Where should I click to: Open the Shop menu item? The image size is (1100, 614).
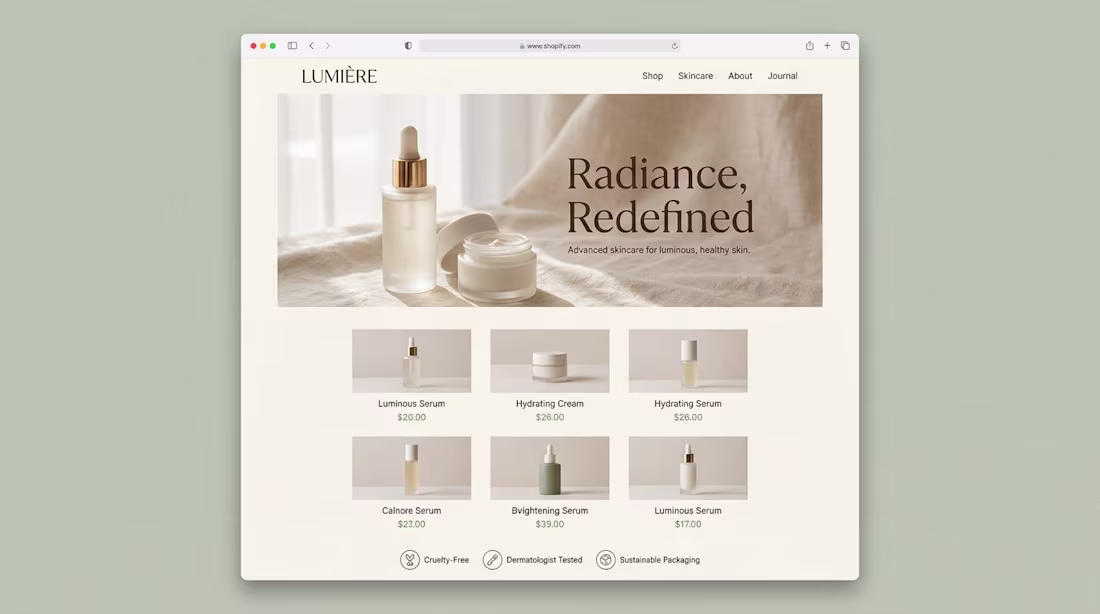(652, 76)
